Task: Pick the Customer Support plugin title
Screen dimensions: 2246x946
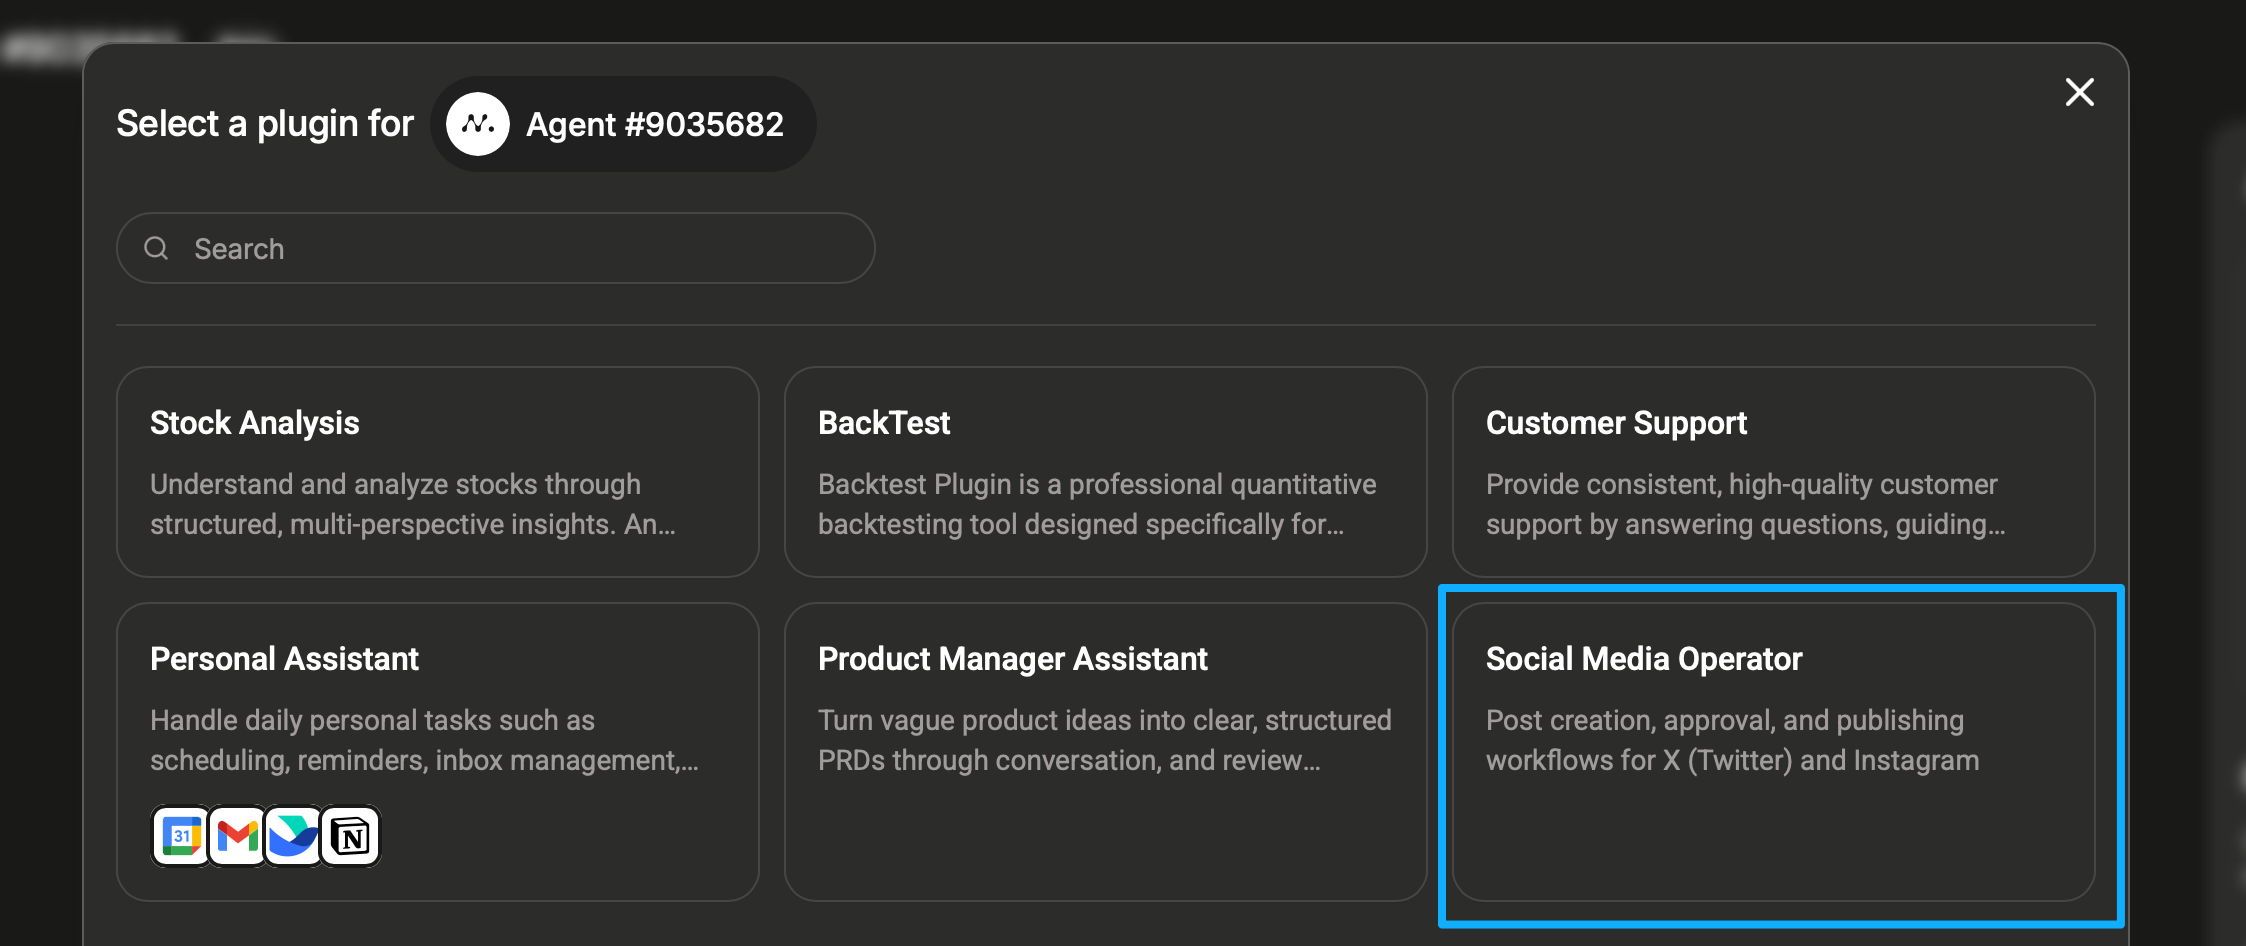Action: [x=1616, y=423]
